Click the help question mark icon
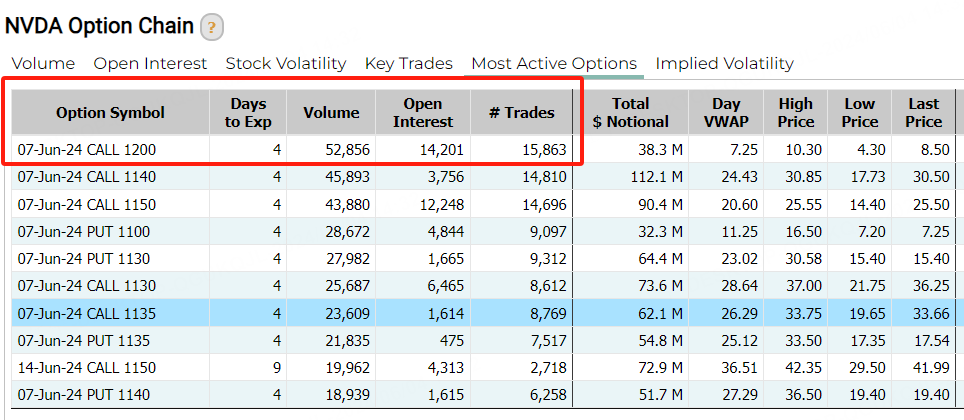Image resolution: width=964 pixels, height=420 pixels. pyautogui.click(x=211, y=27)
